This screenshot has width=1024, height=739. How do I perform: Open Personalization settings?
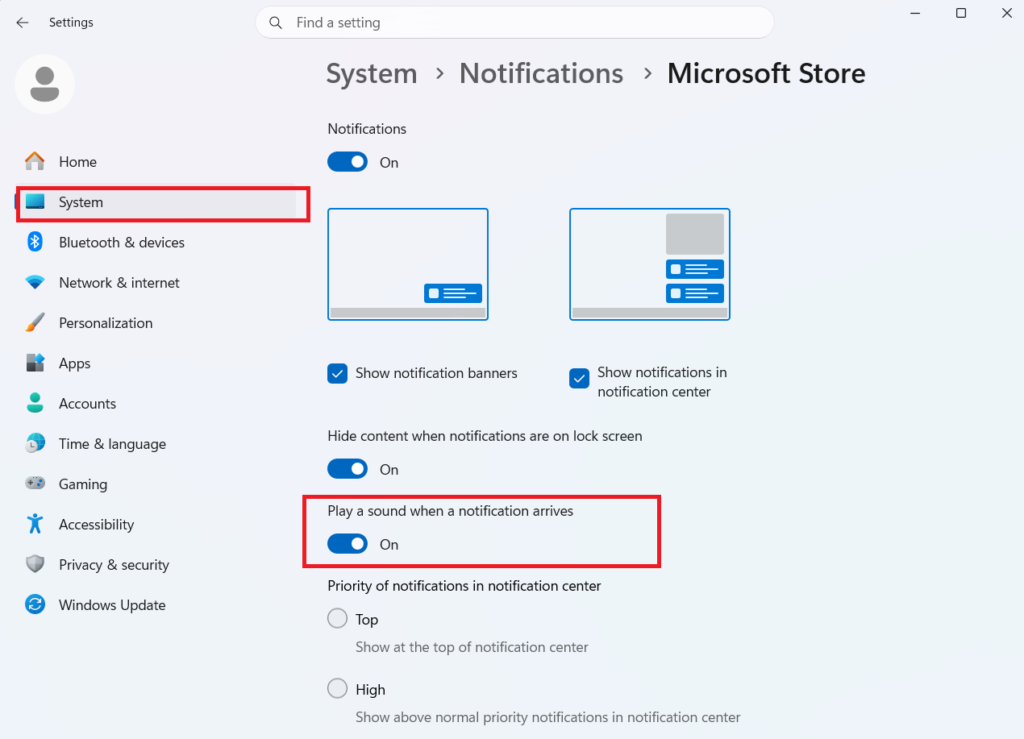pos(157,323)
